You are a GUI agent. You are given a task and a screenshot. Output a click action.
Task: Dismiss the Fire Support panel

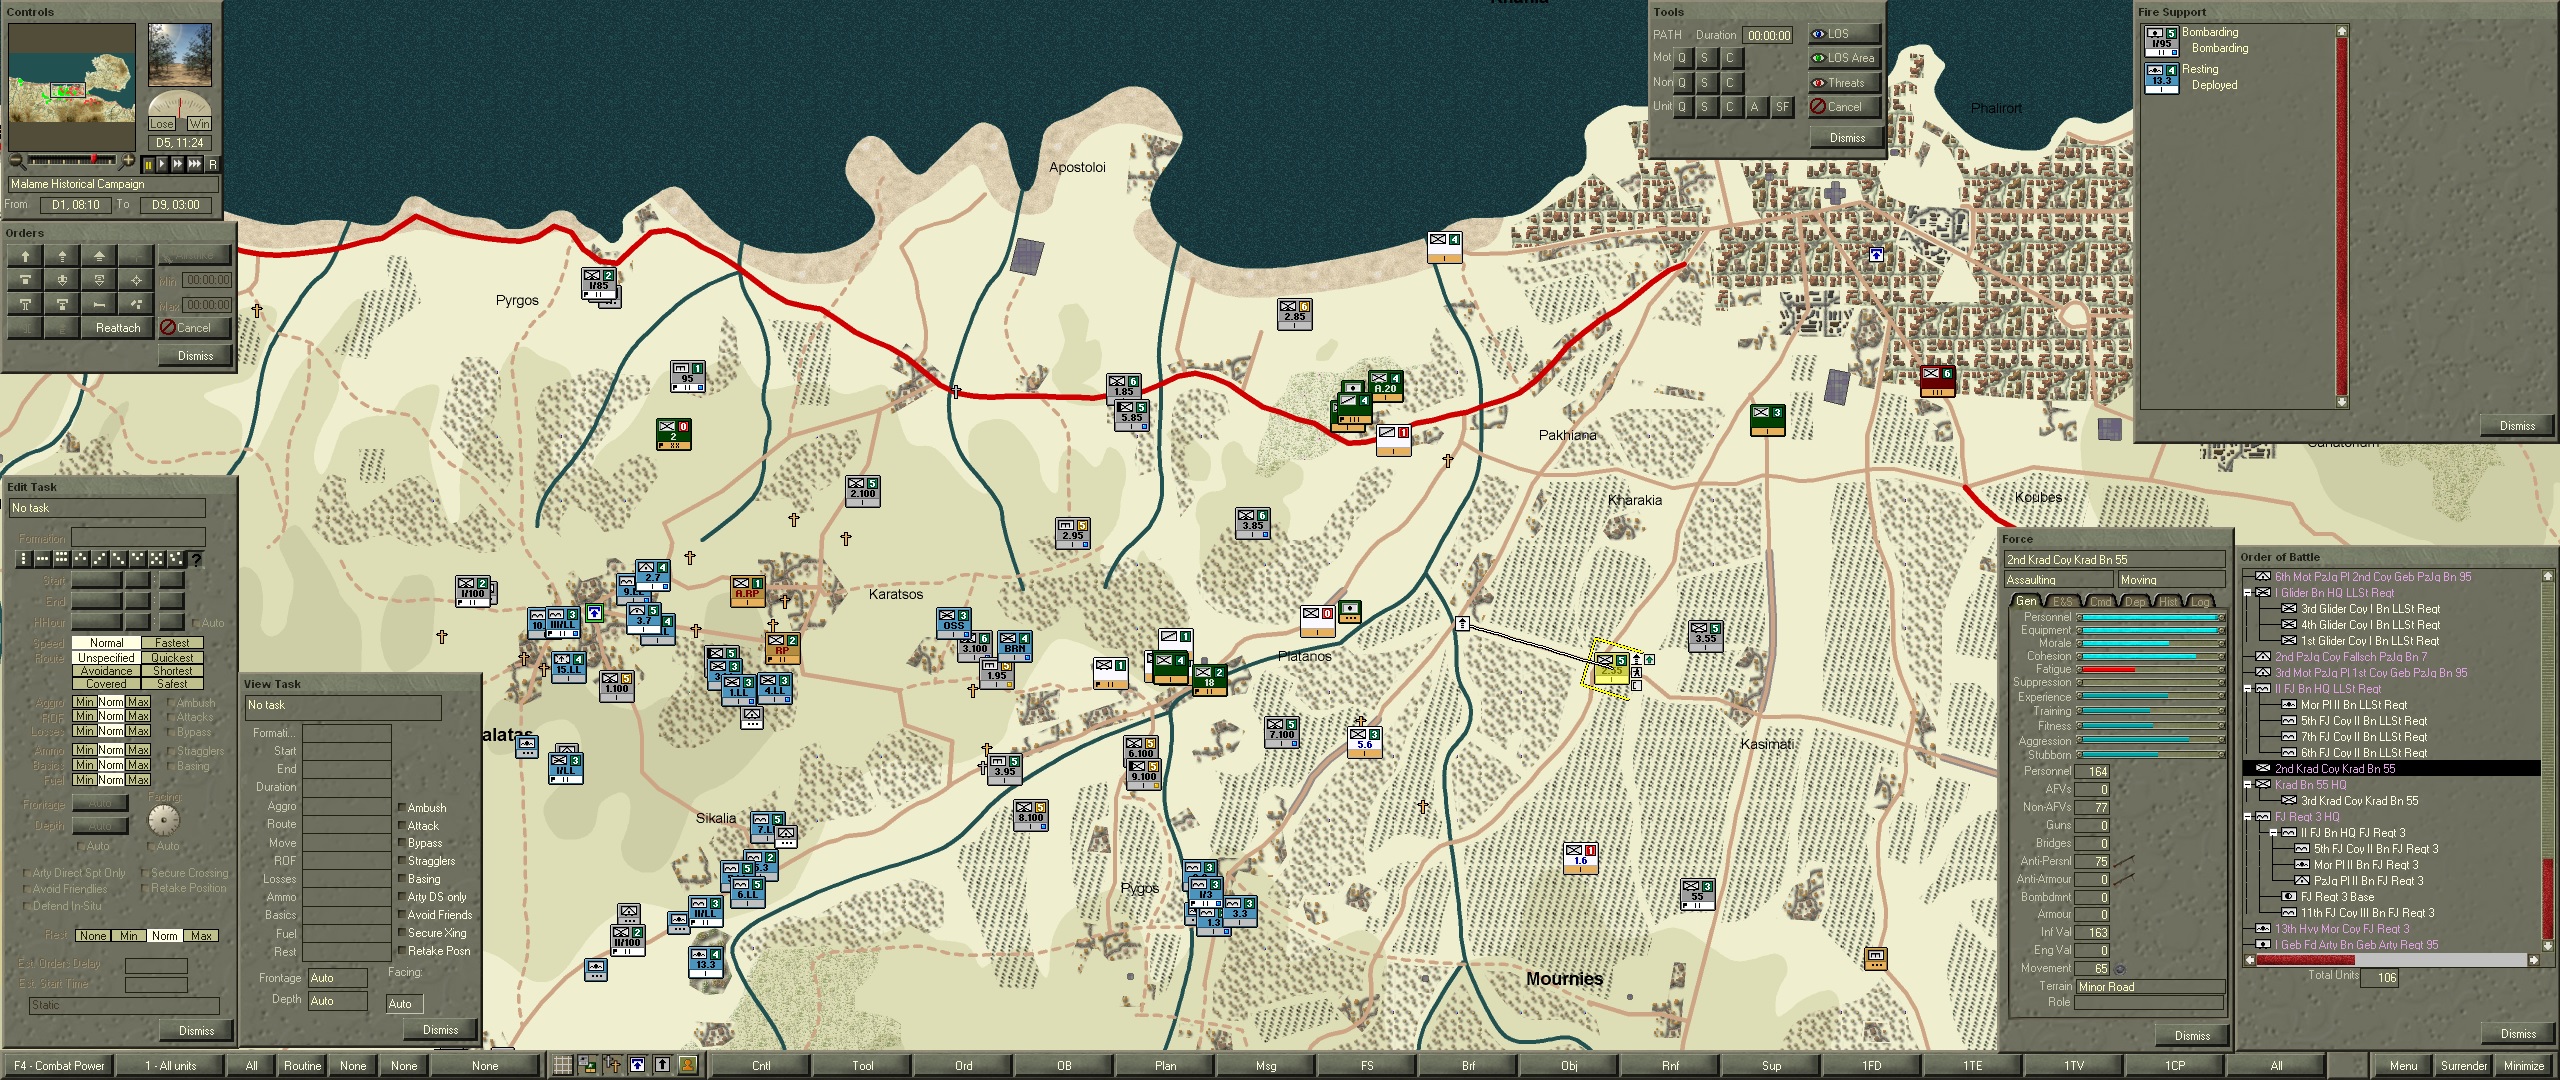click(2517, 426)
